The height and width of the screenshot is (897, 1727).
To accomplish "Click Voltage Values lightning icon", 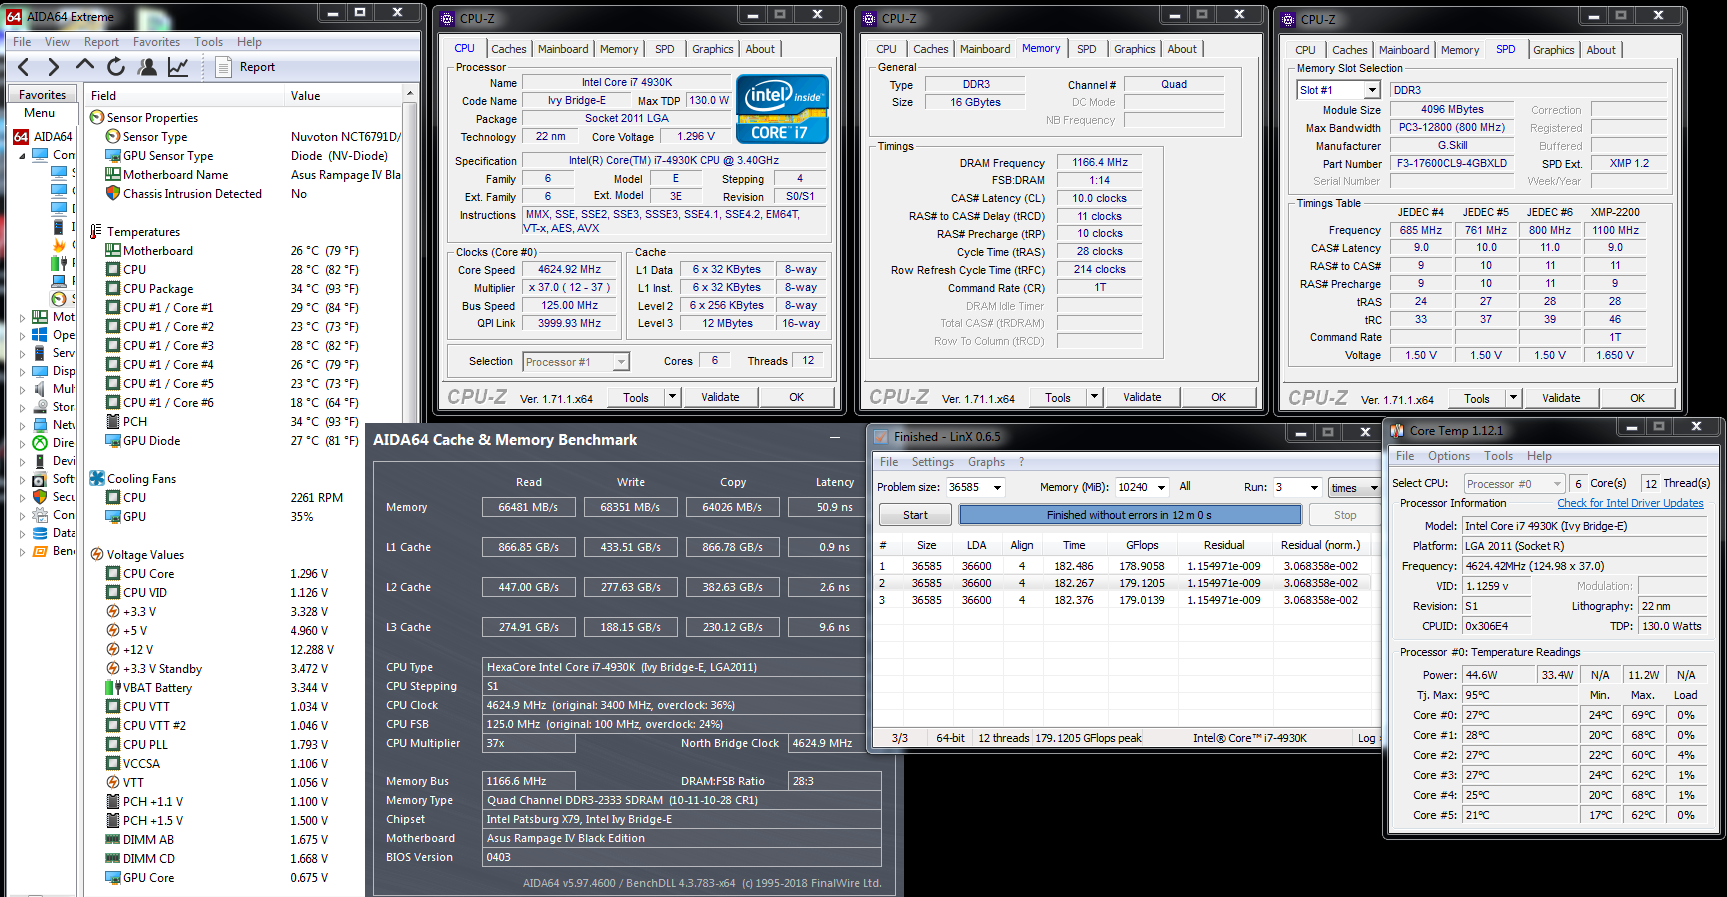I will click(97, 555).
